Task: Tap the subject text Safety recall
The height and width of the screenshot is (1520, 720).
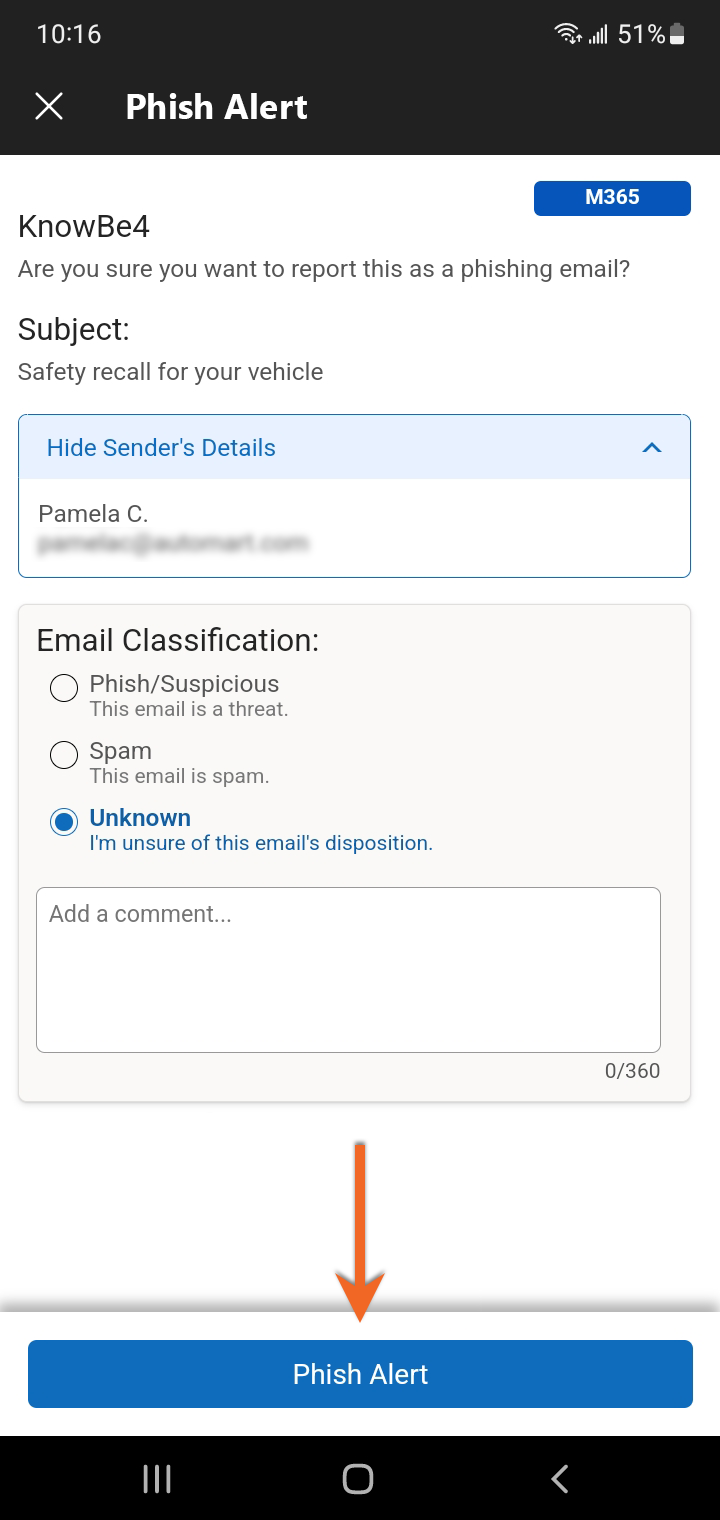Action: pos(170,372)
